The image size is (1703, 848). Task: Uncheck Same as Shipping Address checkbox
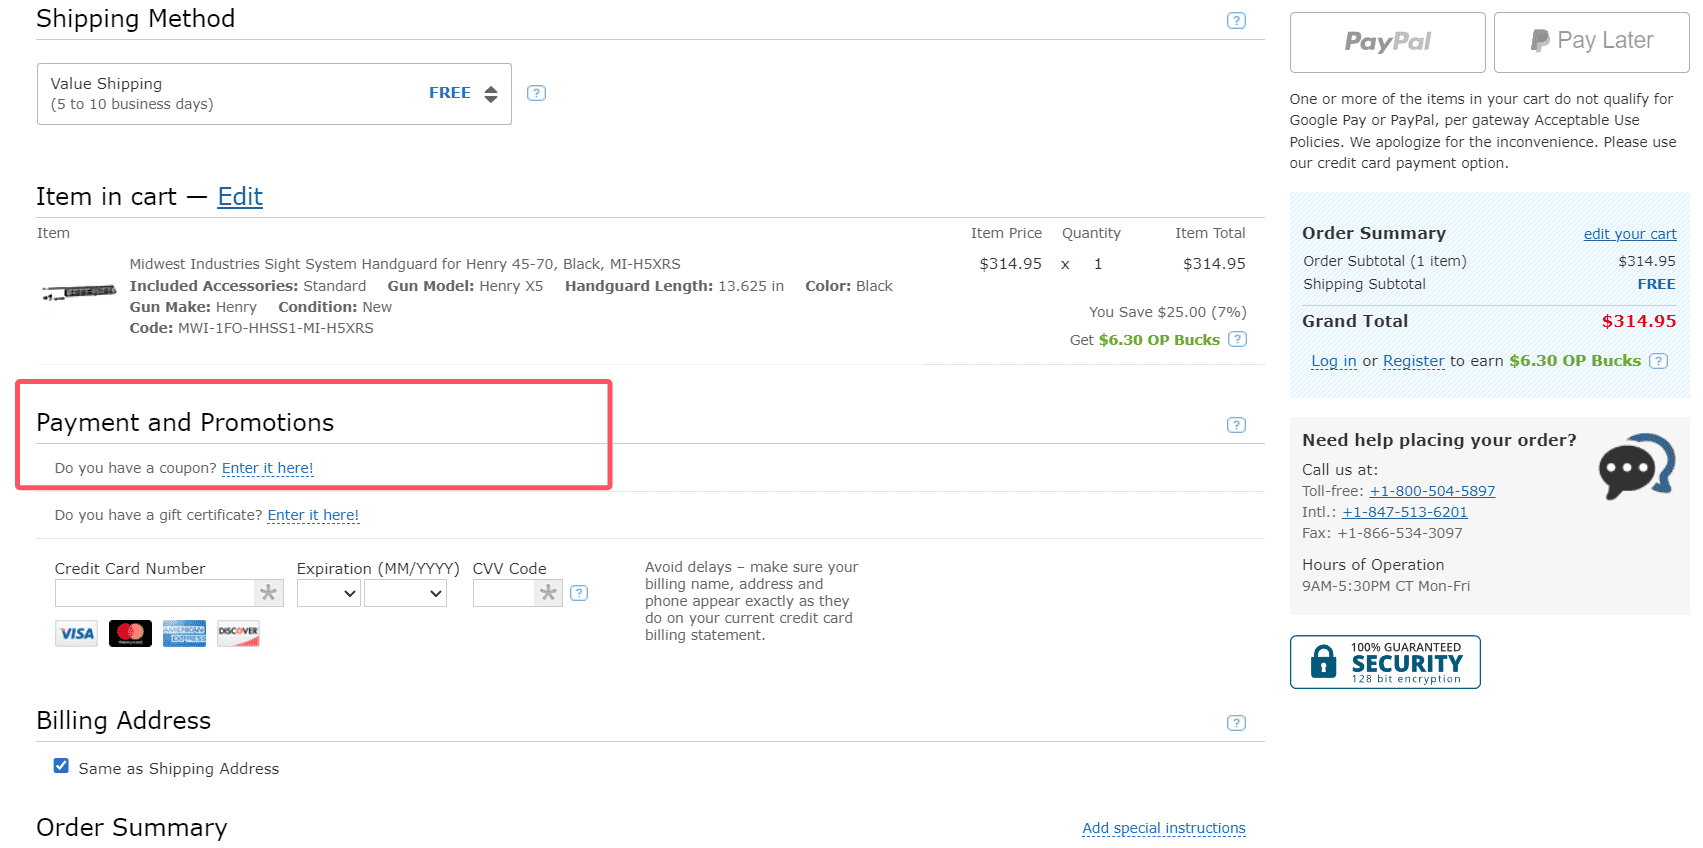(x=62, y=766)
